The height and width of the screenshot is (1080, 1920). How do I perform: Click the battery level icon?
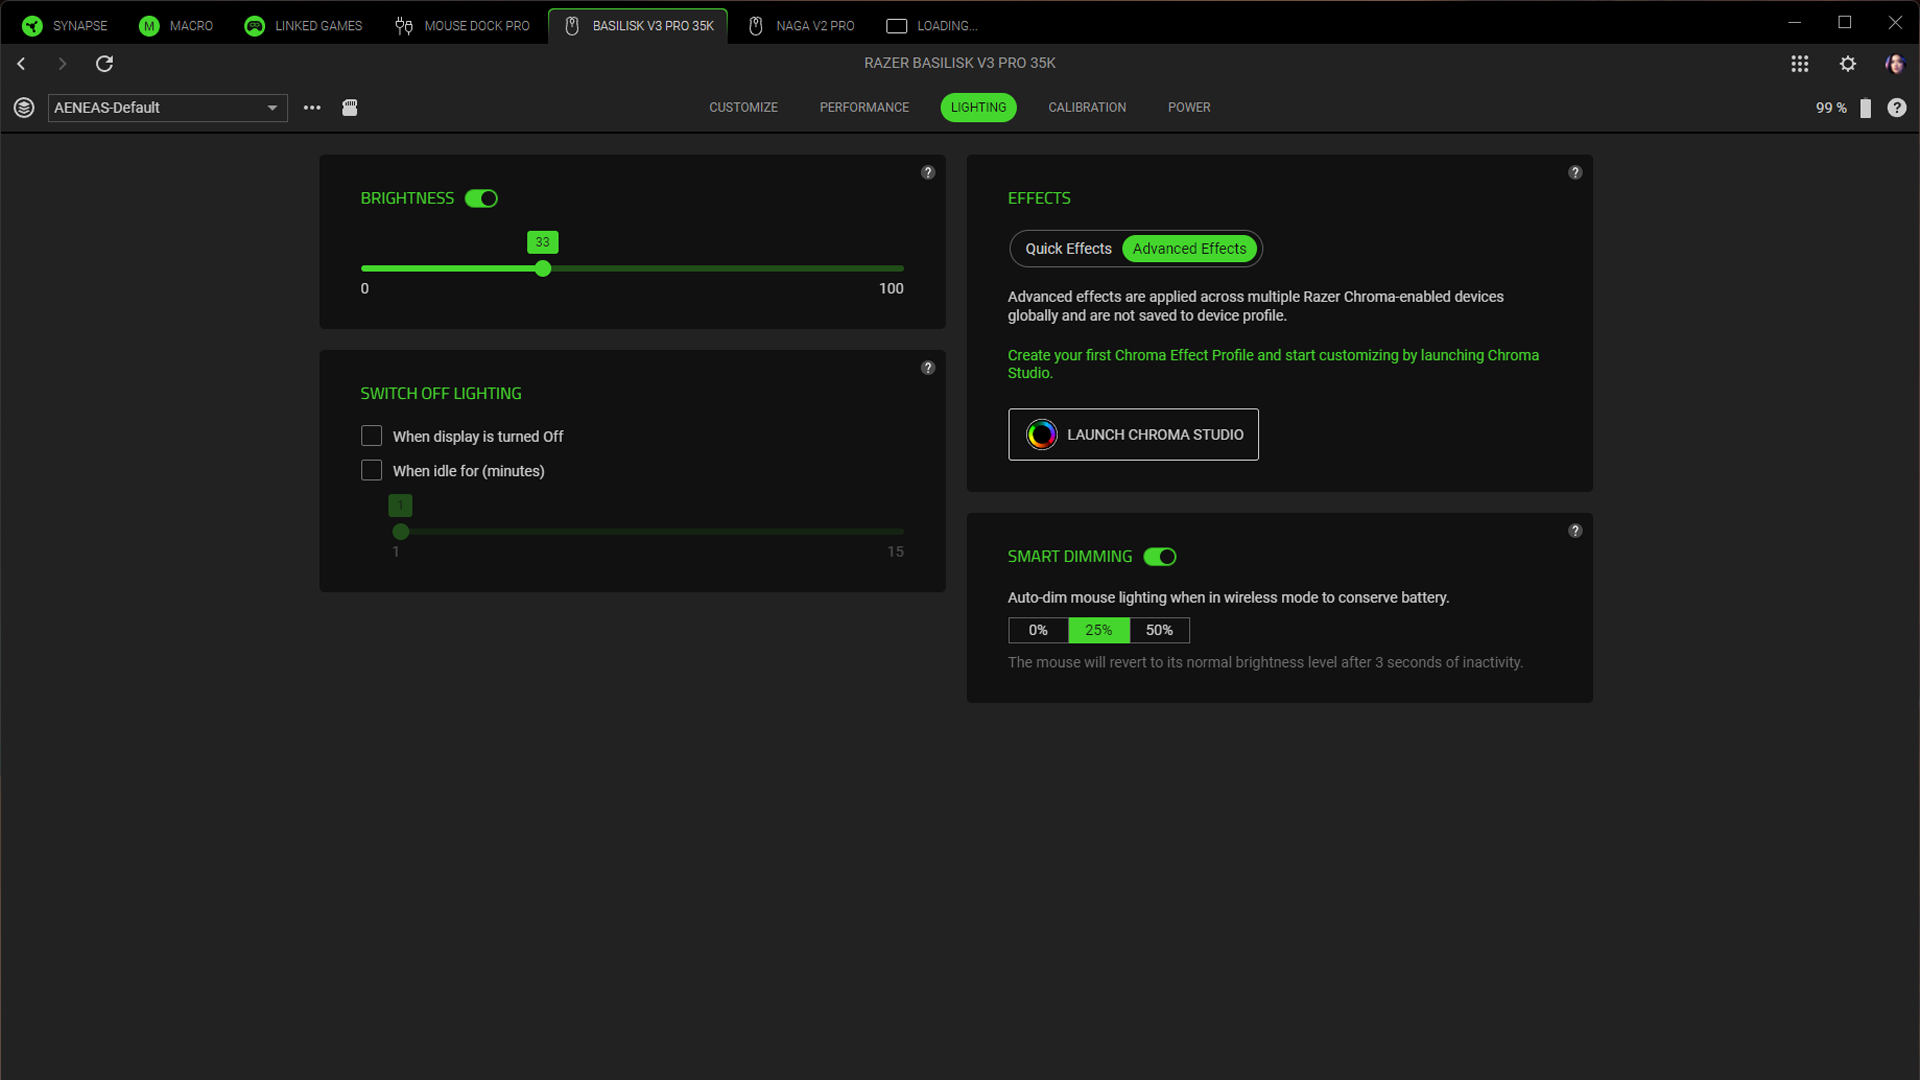1865,108
